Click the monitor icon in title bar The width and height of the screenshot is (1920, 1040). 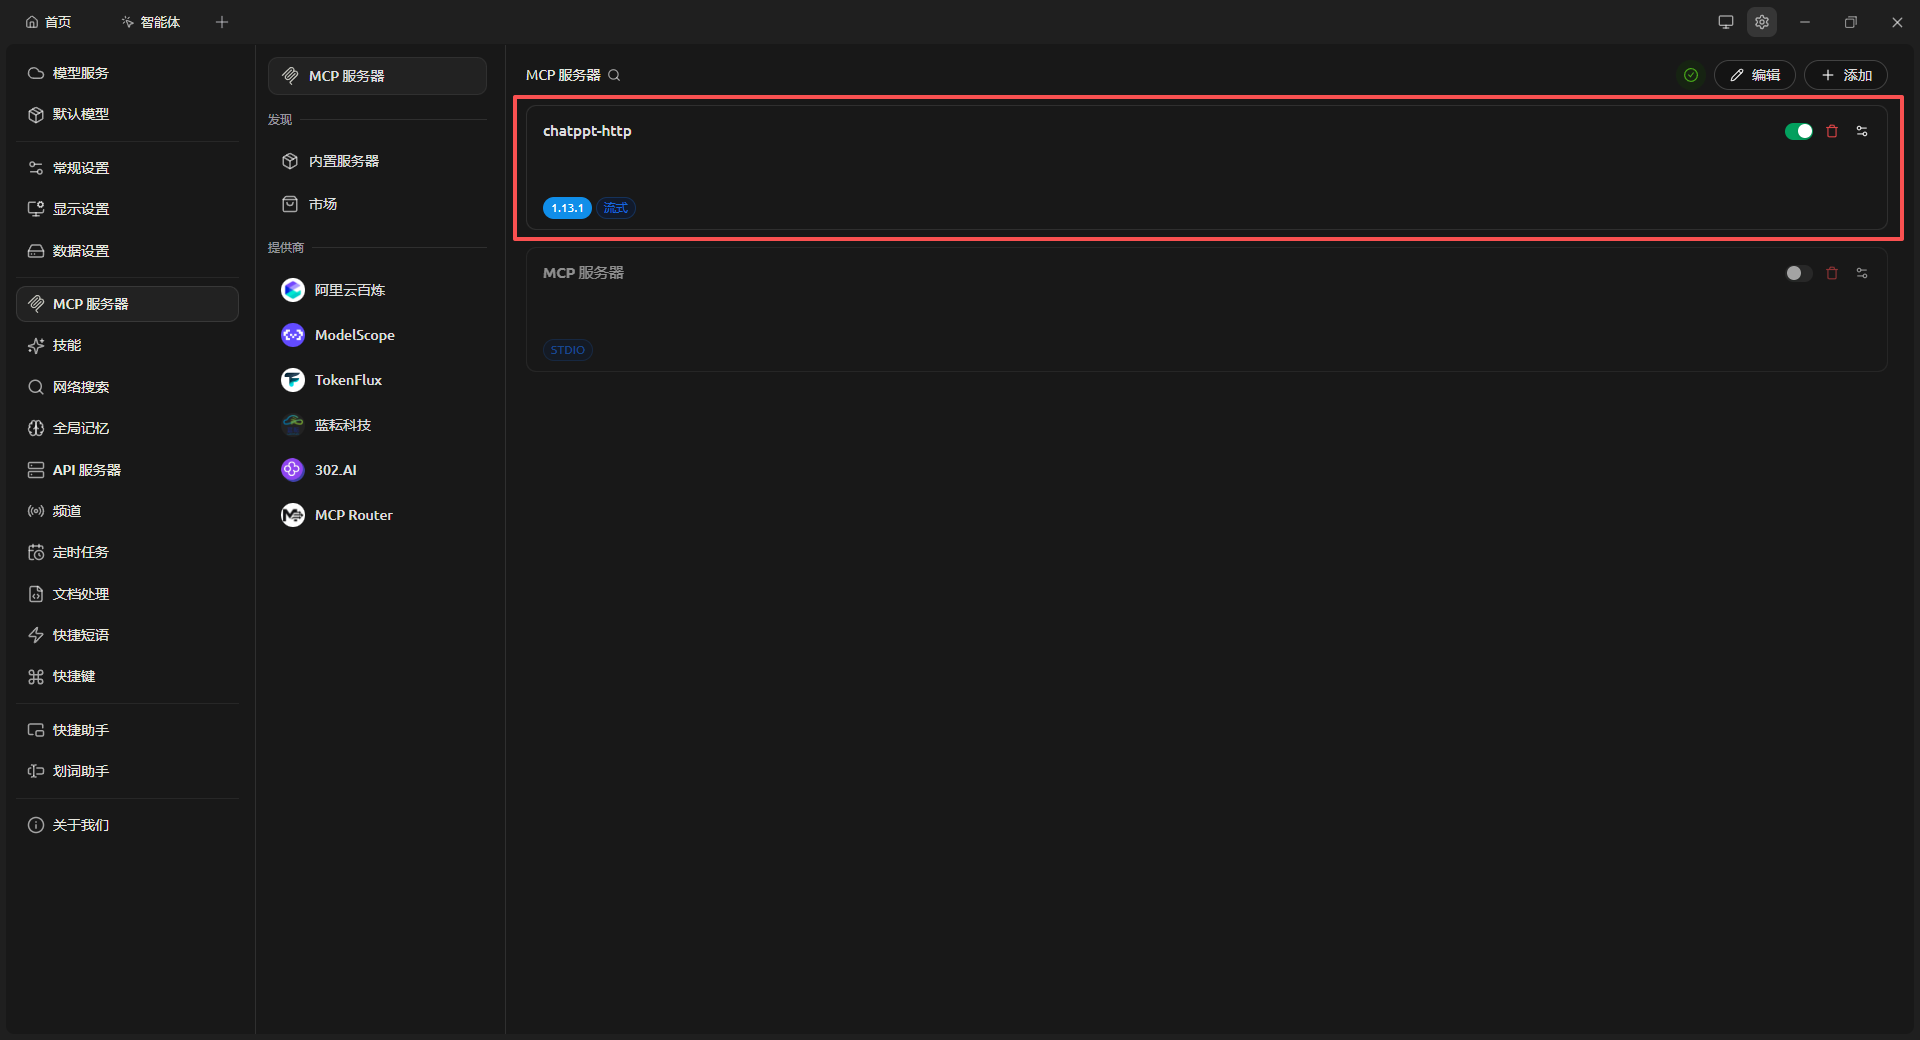1726,22
